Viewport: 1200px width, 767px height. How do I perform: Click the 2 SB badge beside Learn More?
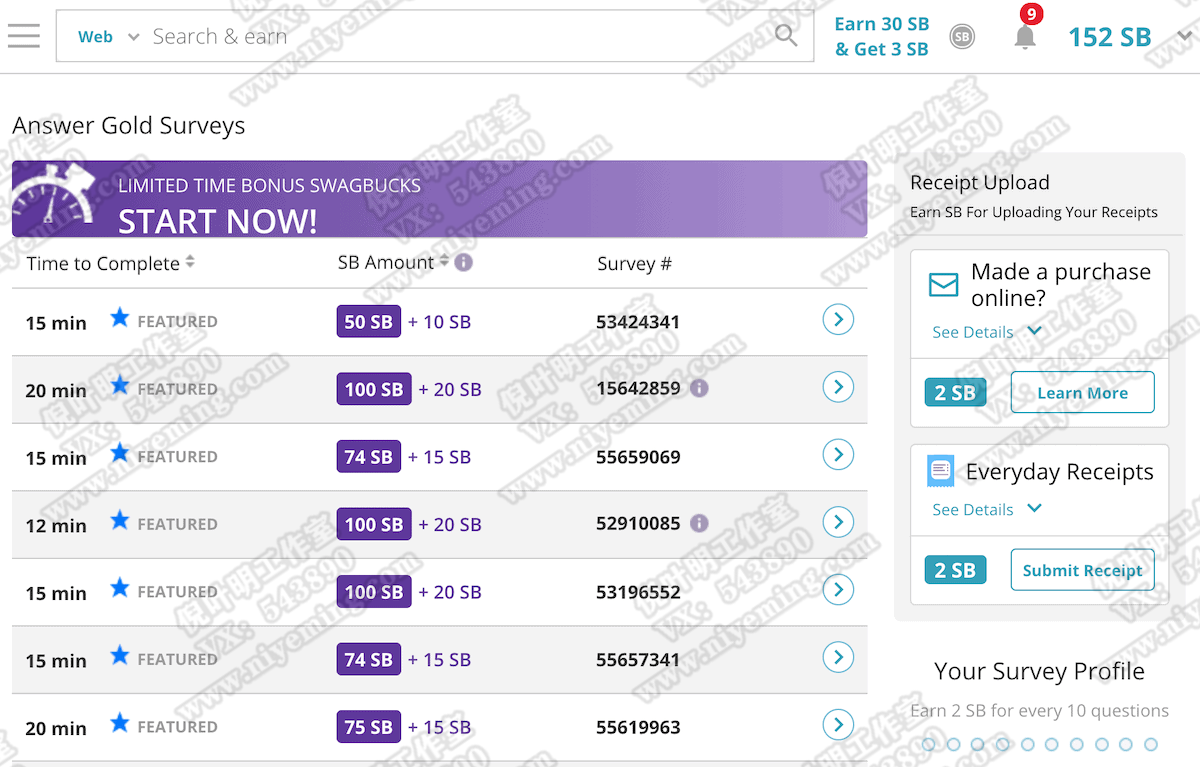point(955,393)
